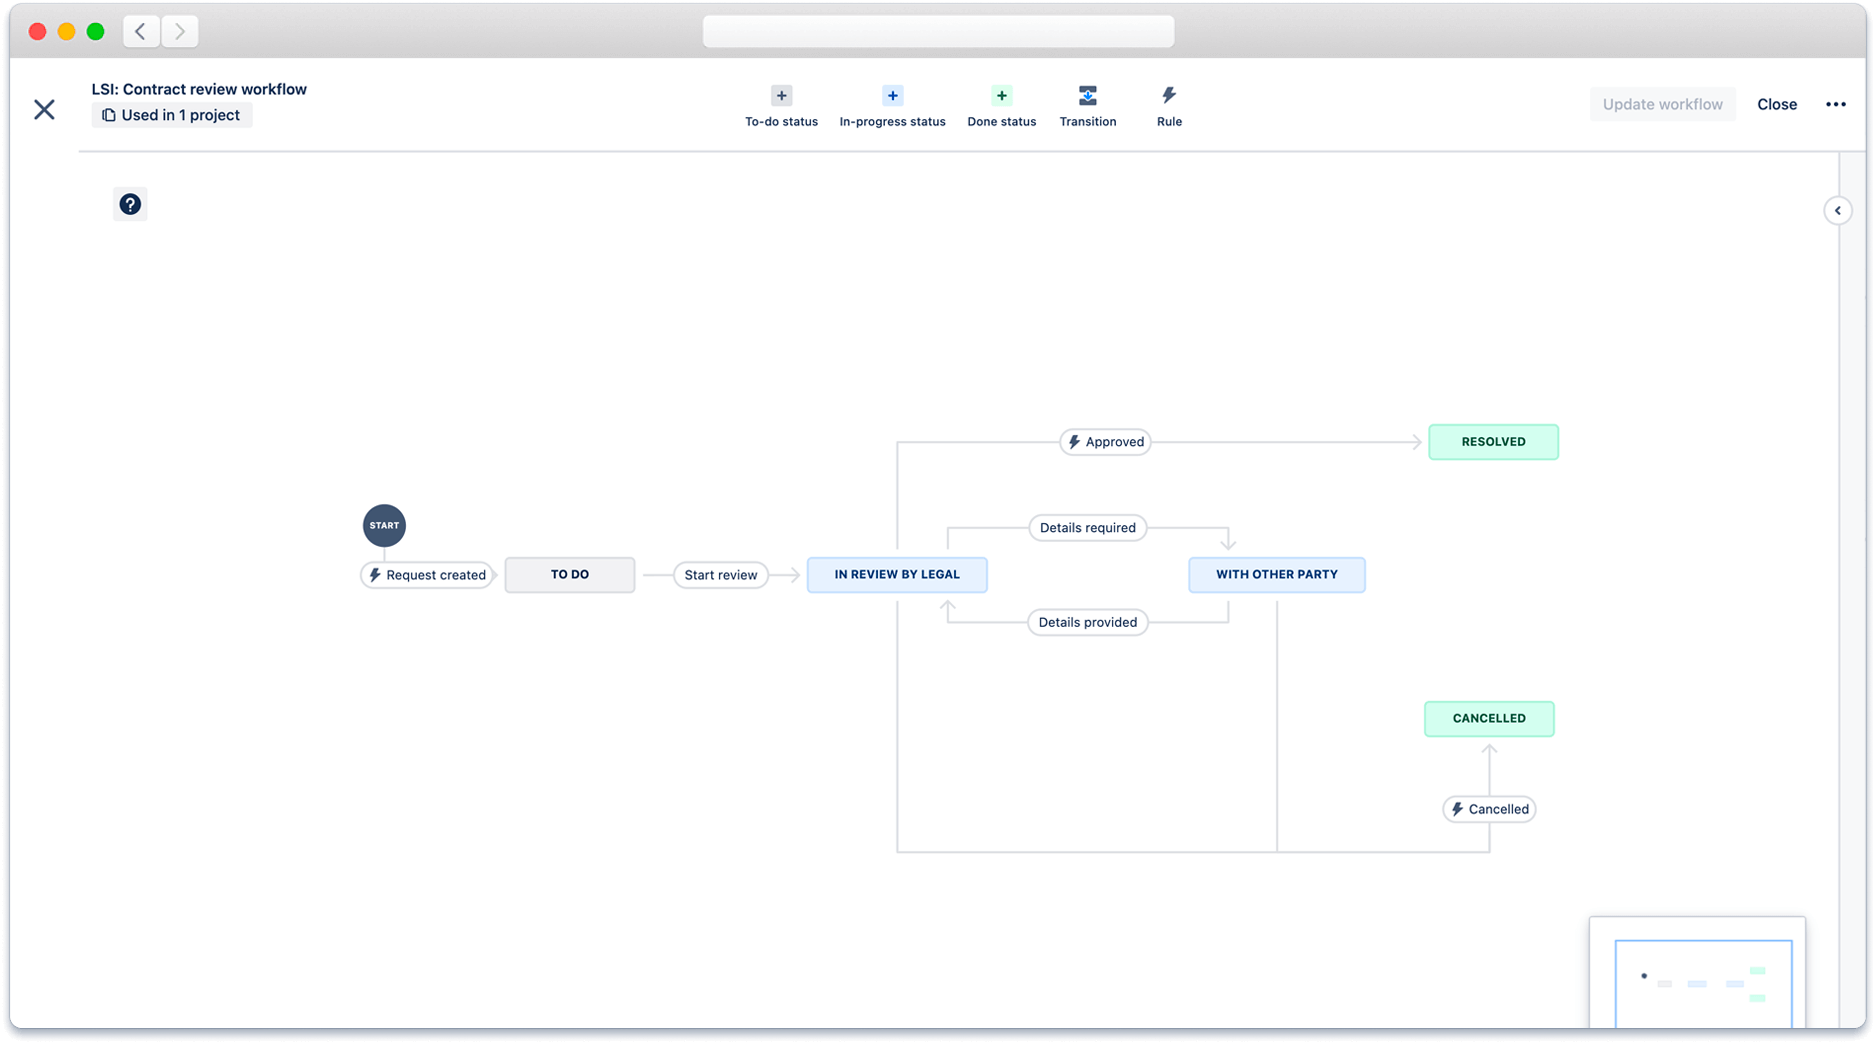Select the Details required transition
This screenshot has width=1876, height=1044.
[x=1087, y=527]
